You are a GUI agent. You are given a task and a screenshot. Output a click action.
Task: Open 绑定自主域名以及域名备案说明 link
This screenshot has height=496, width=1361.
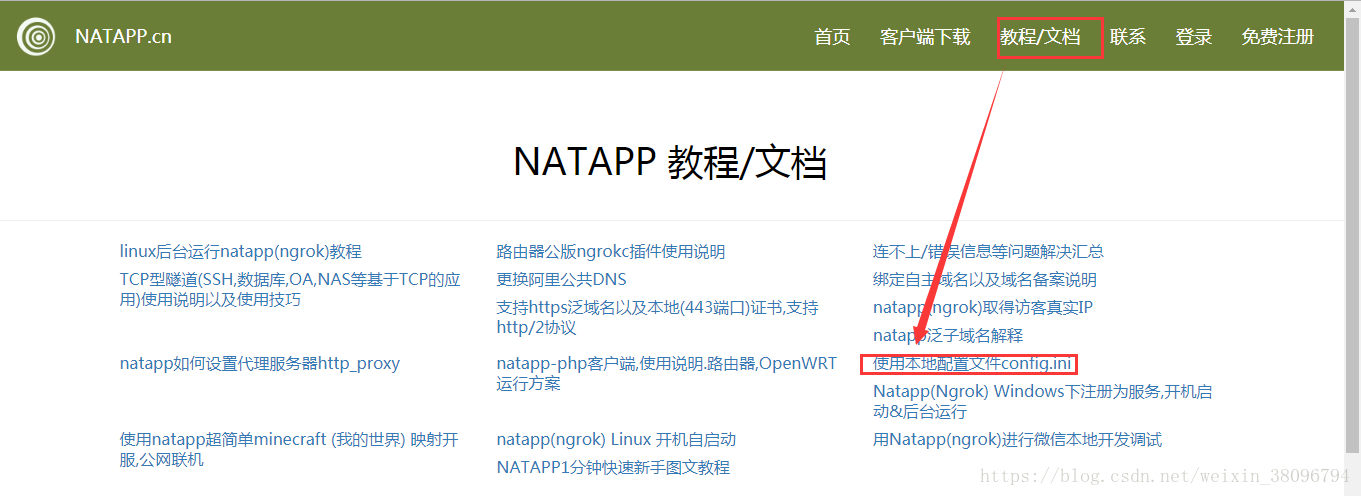tap(985, 280)
